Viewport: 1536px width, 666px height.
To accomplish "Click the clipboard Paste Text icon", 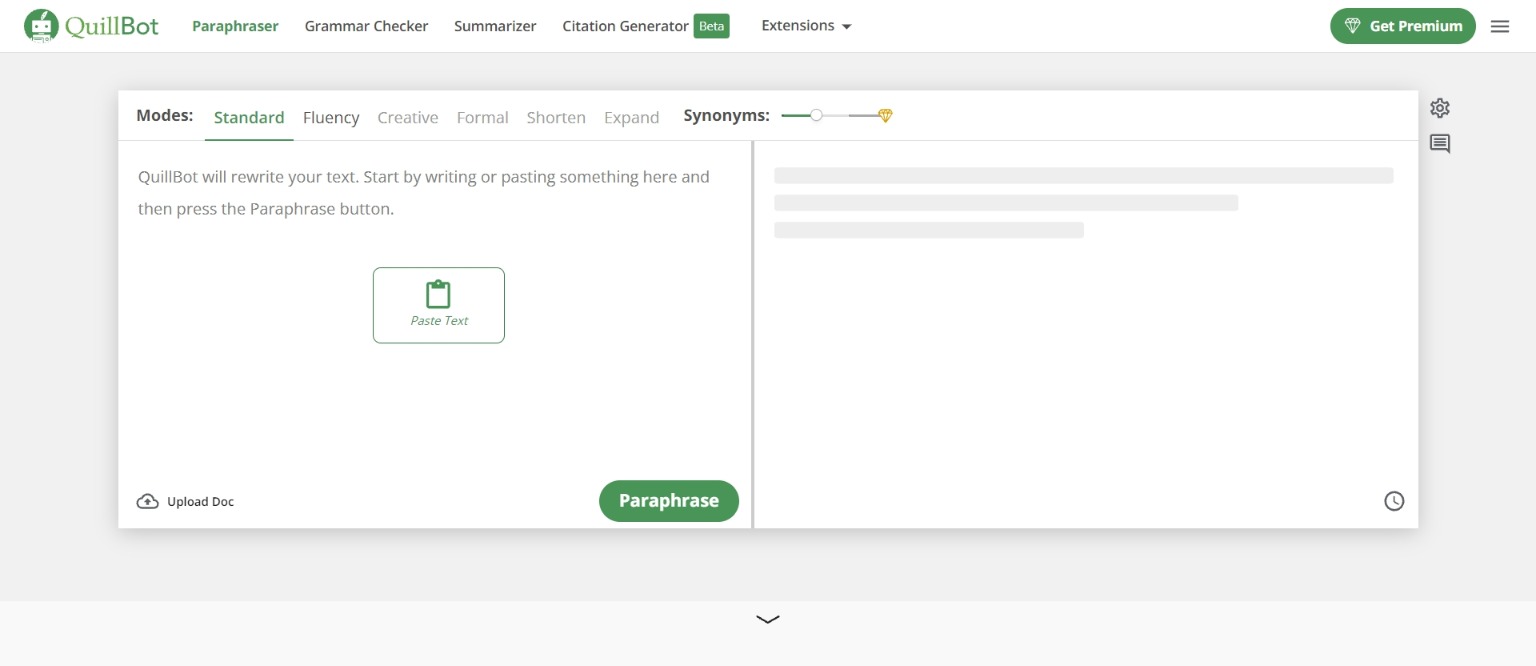I will coord(438,295).
